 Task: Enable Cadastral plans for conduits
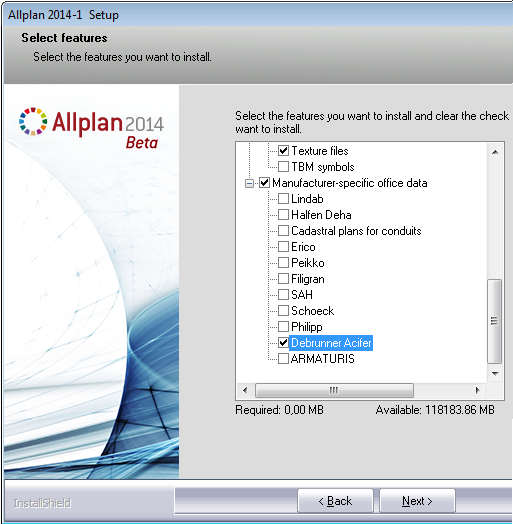pos(283,231)
